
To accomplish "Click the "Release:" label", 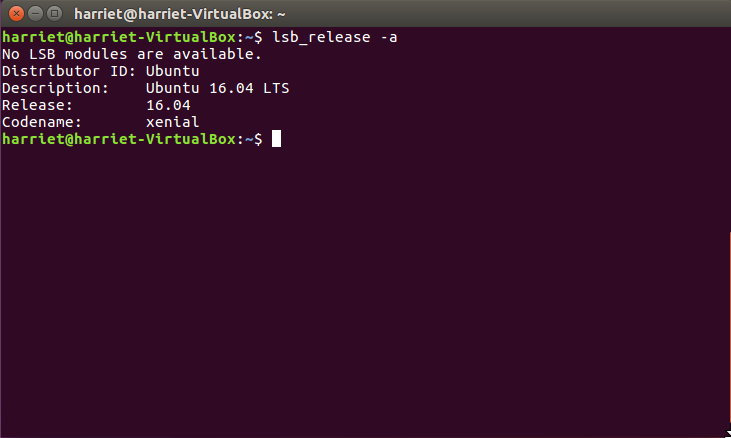I will pyautogui.click(x=40, y=105).
